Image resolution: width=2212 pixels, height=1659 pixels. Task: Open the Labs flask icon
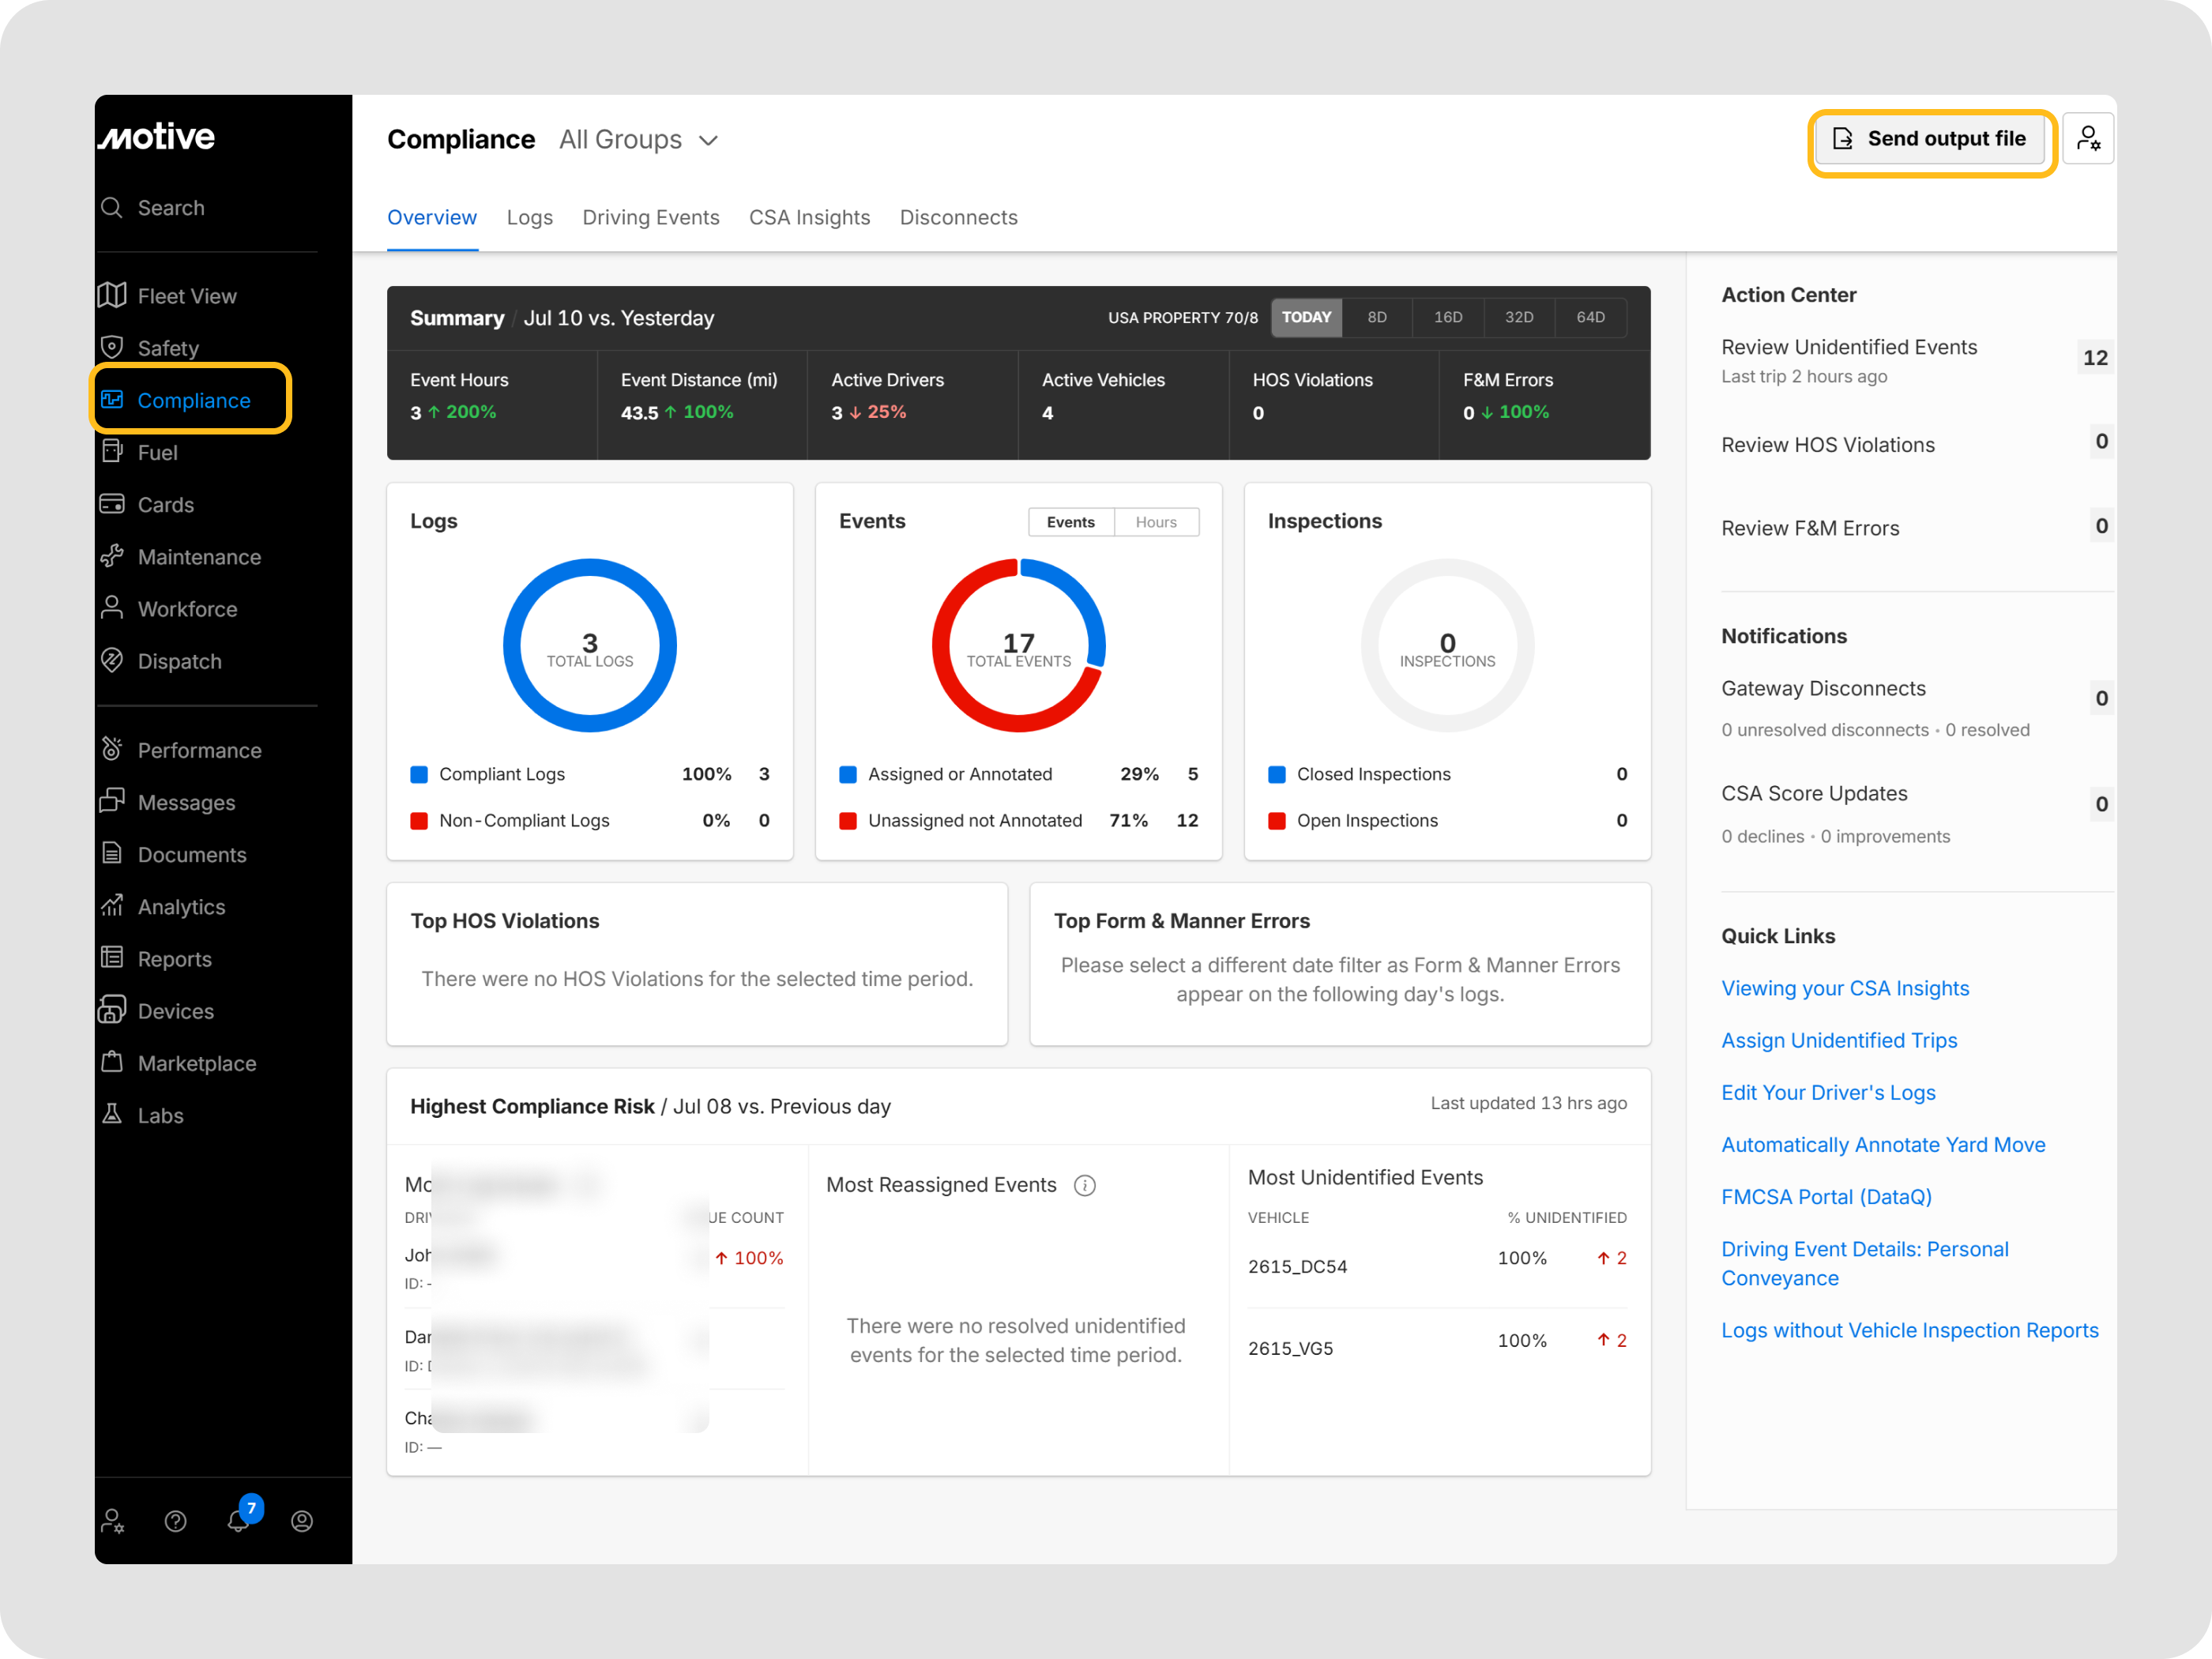point(112,1114)
